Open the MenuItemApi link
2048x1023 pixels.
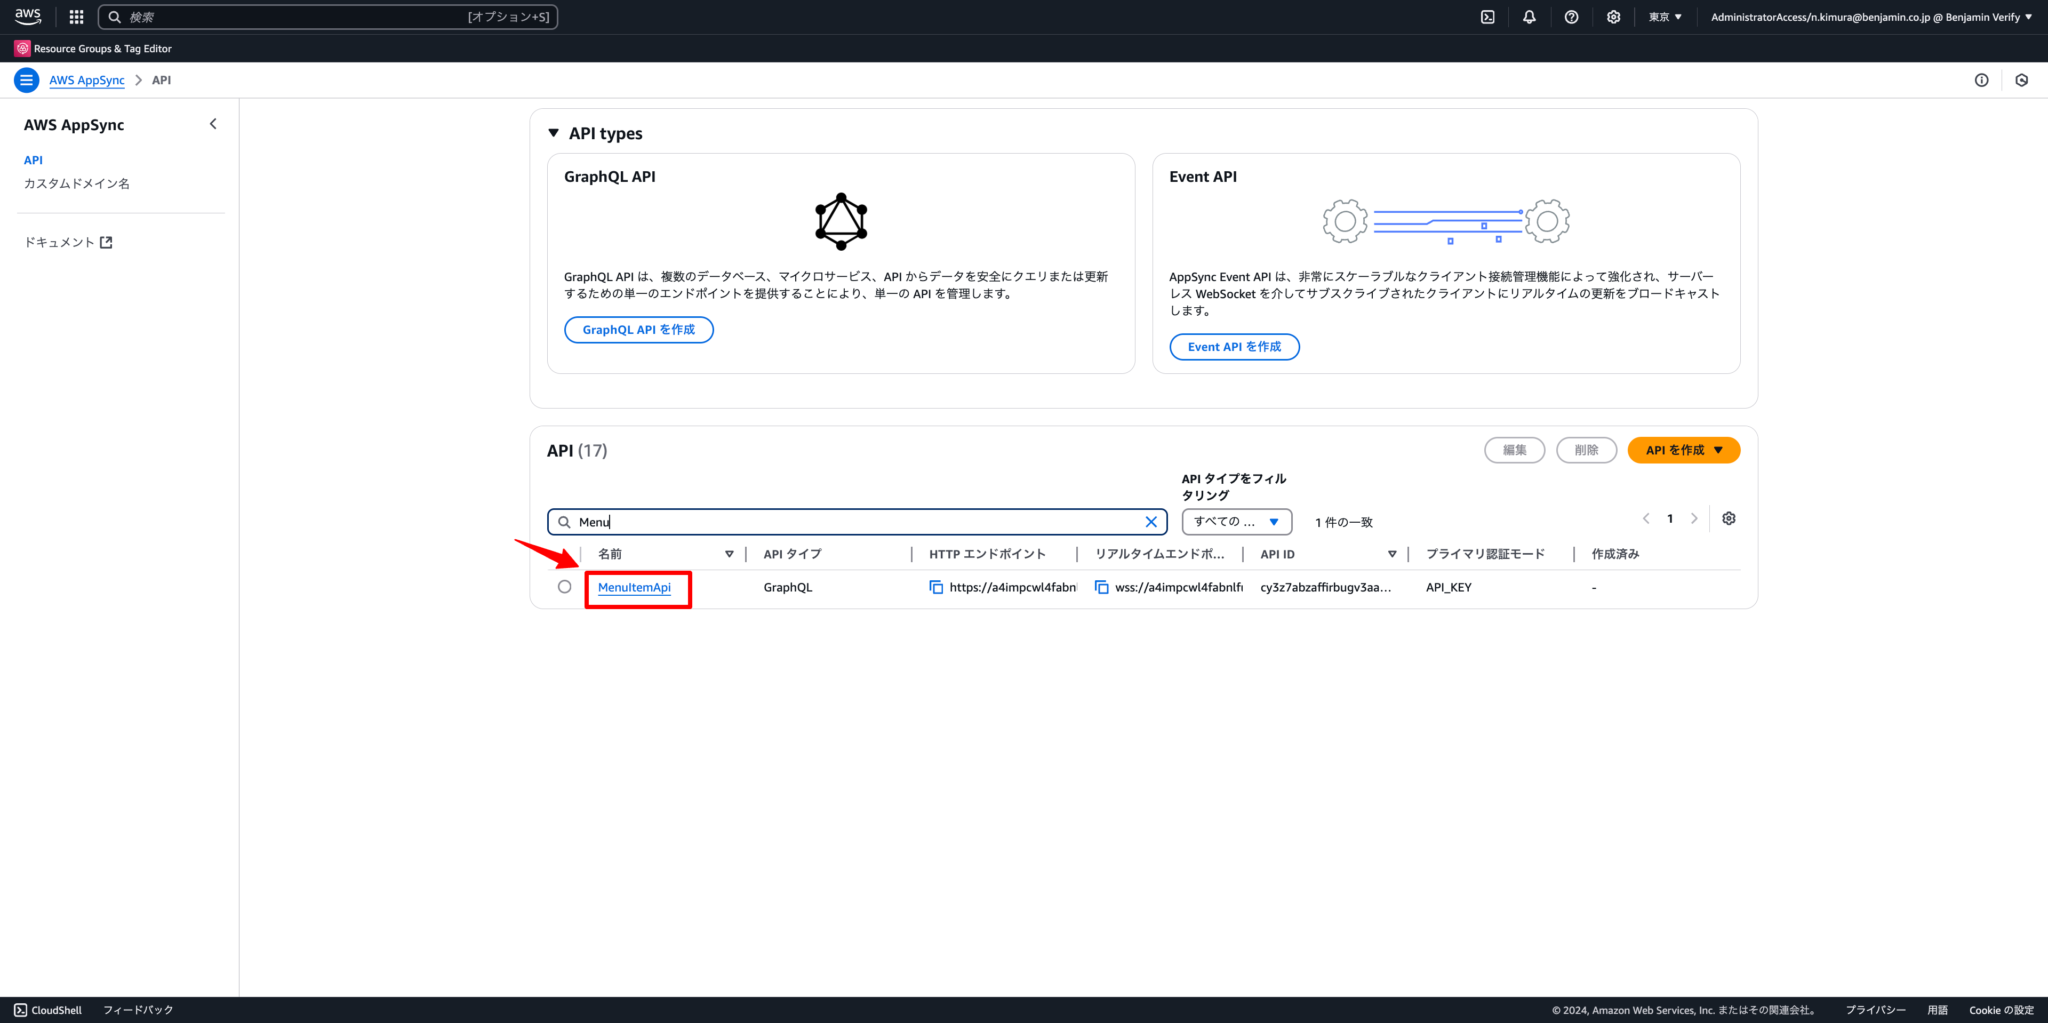pyautogui.click(x=634, y=587)
